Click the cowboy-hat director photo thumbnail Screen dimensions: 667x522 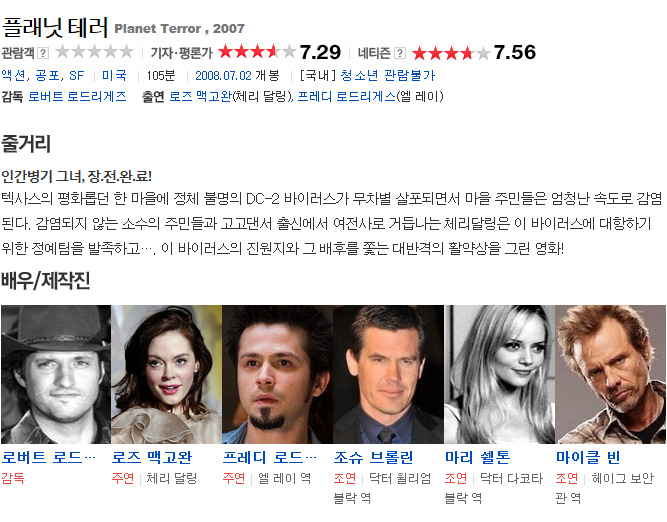[x=56, y=374]
